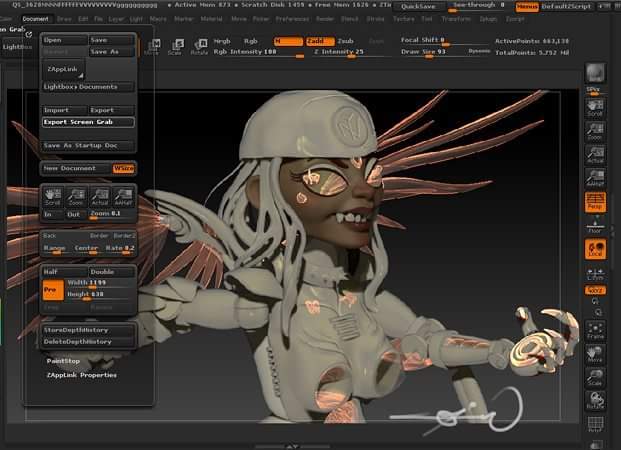
Task: Select the Move tool icon in top shelf
Action: [x=152, y=46]
